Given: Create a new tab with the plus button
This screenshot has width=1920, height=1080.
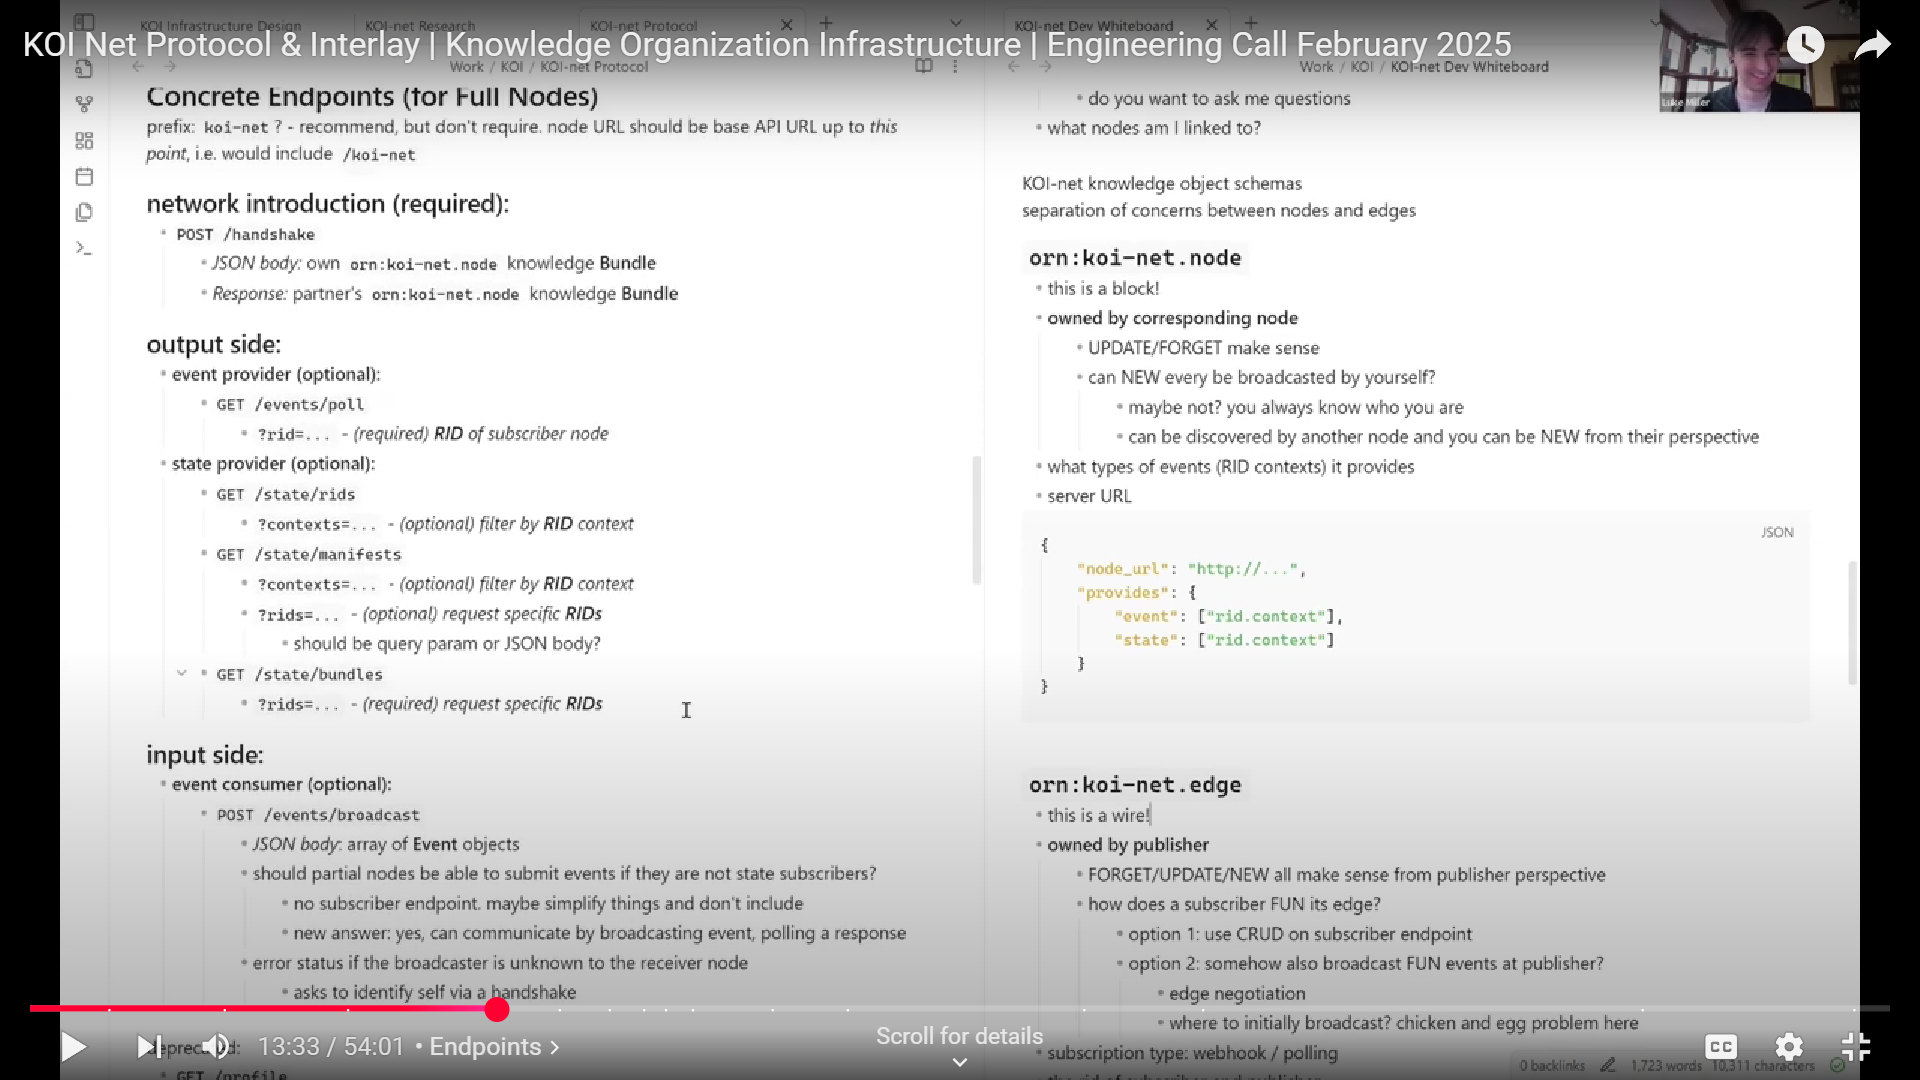Looking at the screenshot, I should click(826, 21).
